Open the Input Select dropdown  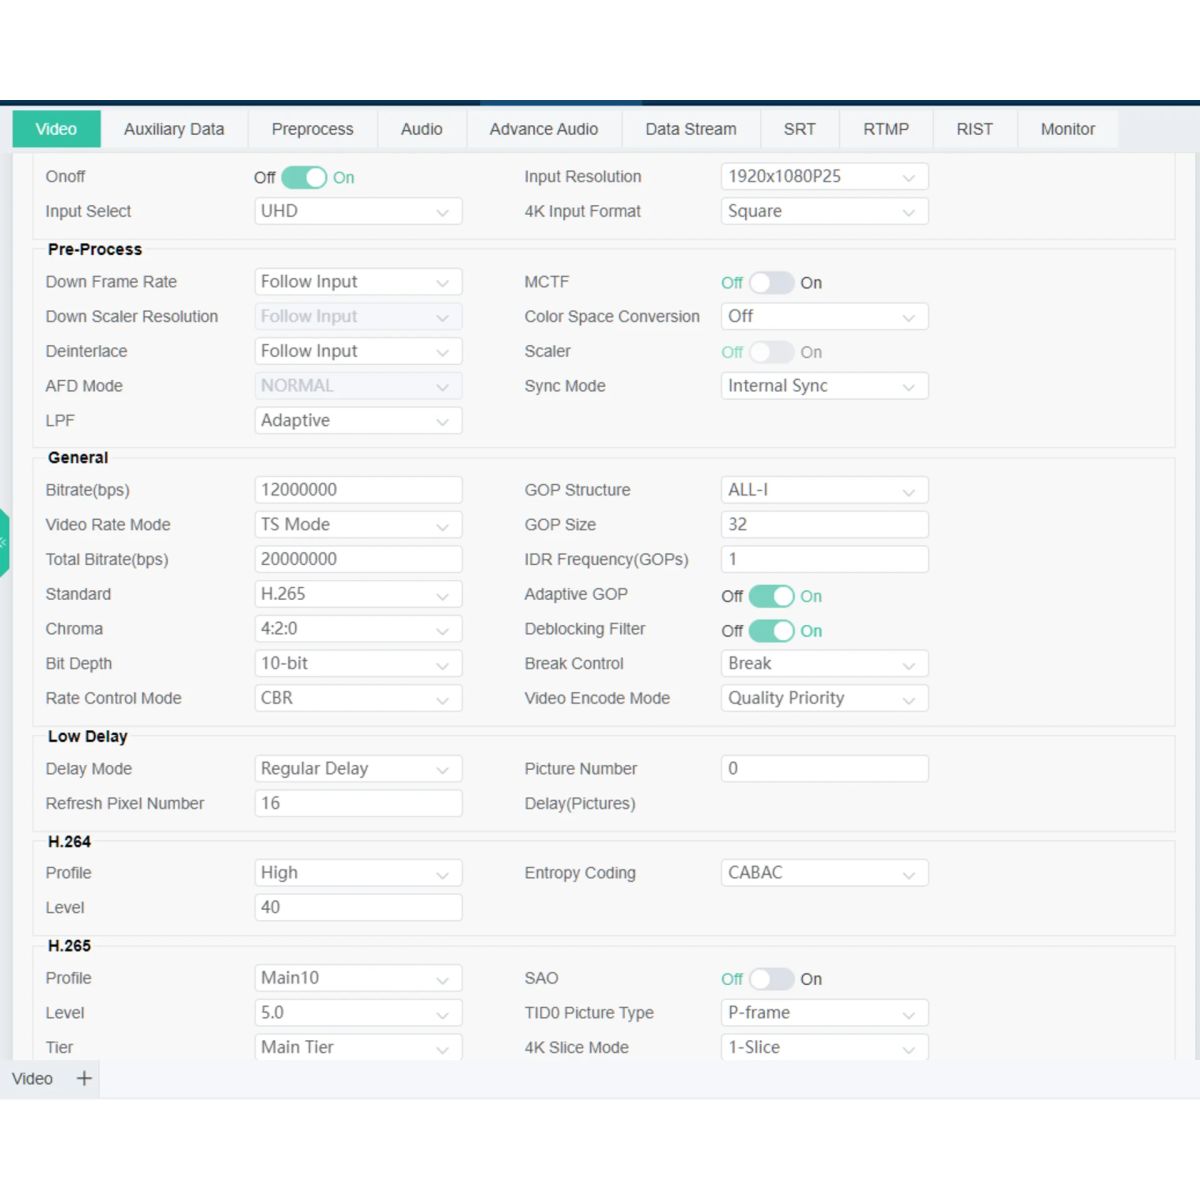(358, 211)
